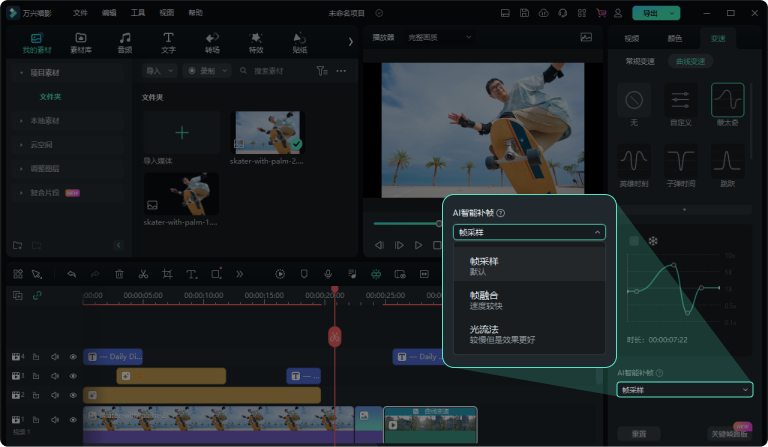Click the cloud upload icon in the title bar

[544, 13]
